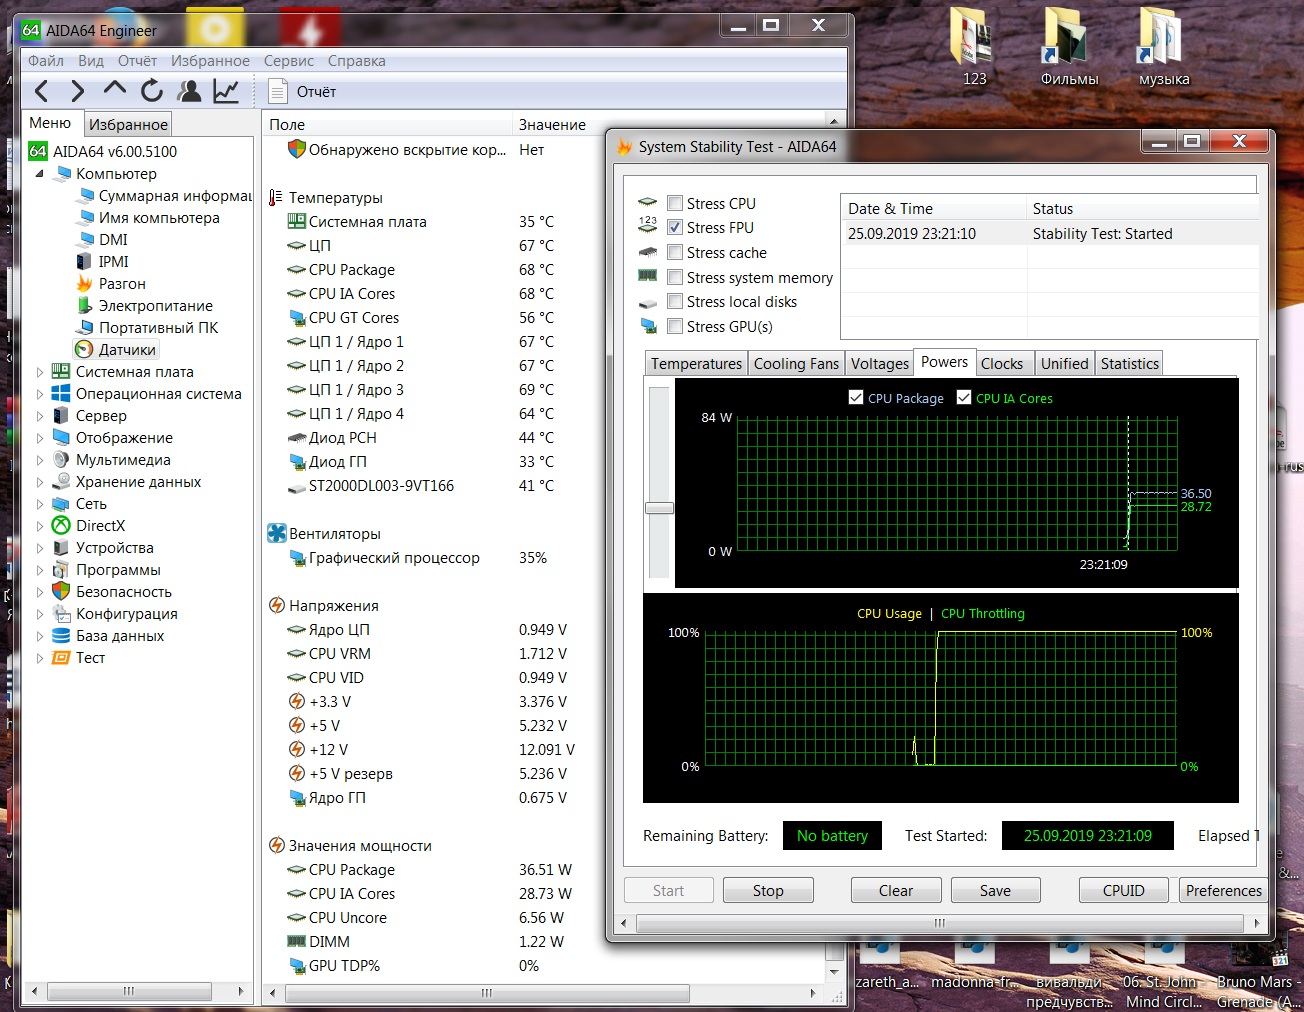Click the stability test horizontal scrollbar
Screen dimensions: 1304x1012
pos(939,923)
